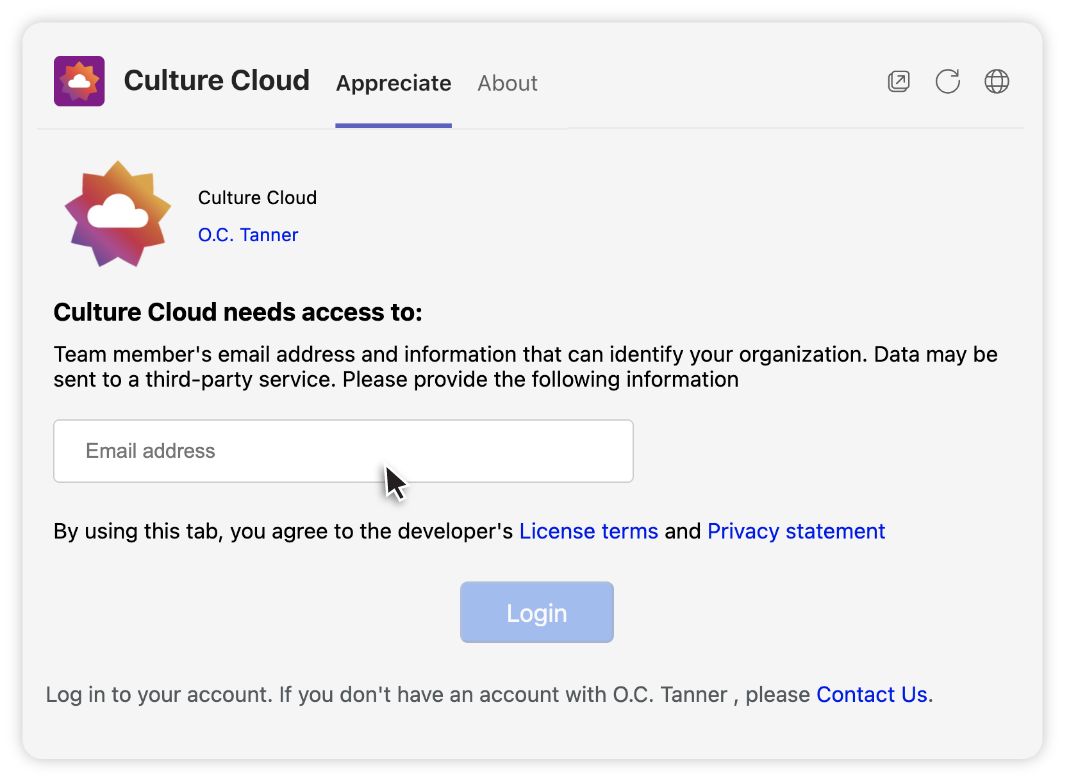Click the Login button

click(x=537, y=612)
